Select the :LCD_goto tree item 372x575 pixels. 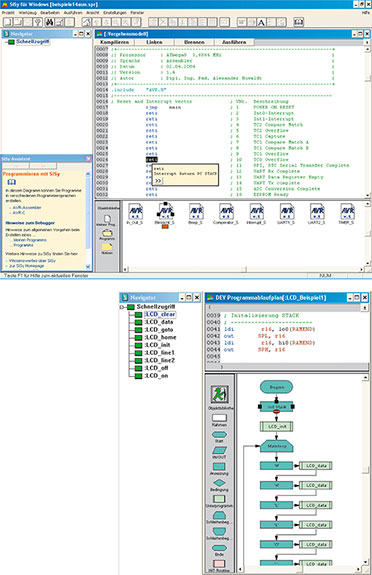point(158,330)
